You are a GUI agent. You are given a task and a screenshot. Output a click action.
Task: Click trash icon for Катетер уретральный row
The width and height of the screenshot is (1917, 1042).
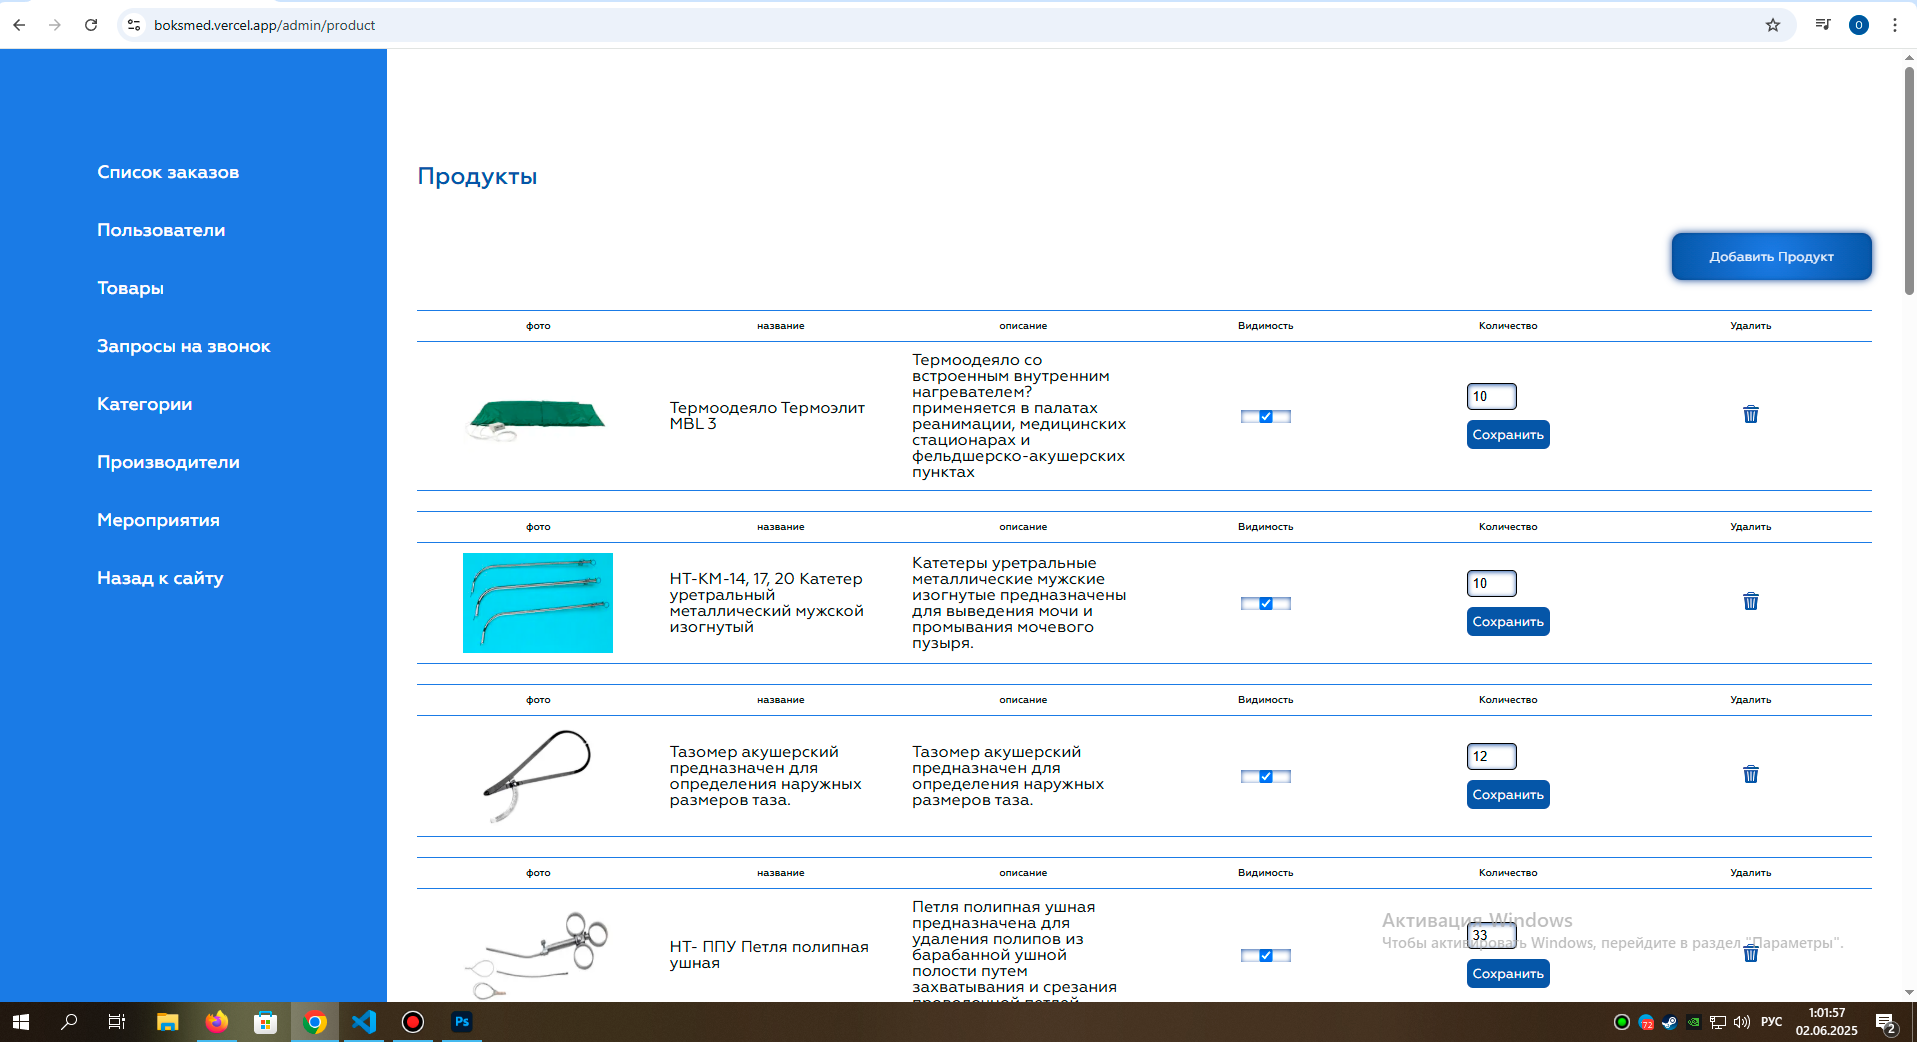click(x=1750, y=601)
